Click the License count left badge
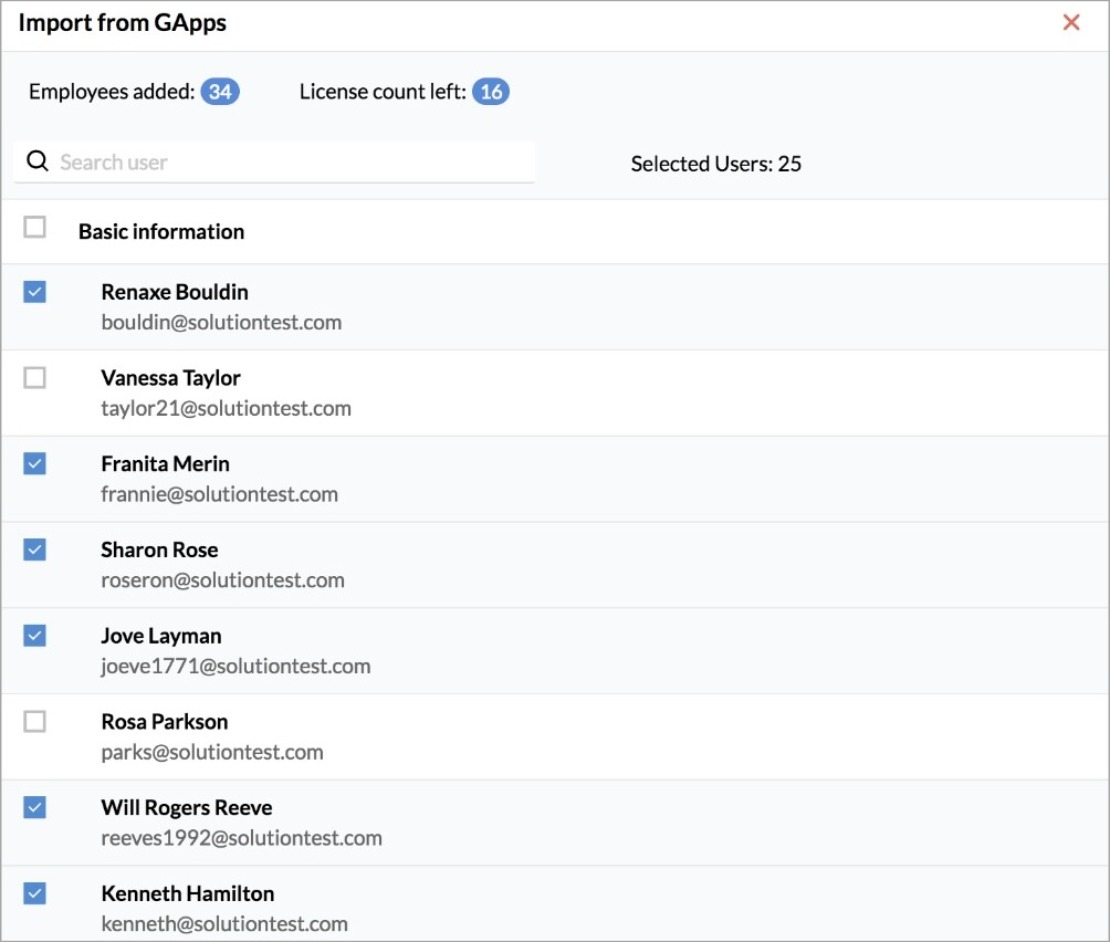Screen dimensions: 1110x942 pyautogui.click(x=490, y=93)
